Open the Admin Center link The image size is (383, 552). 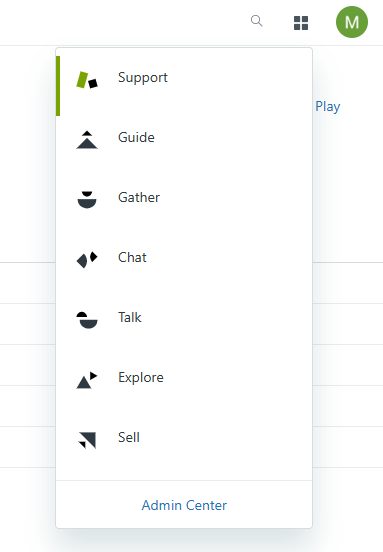tap(184, 505)
